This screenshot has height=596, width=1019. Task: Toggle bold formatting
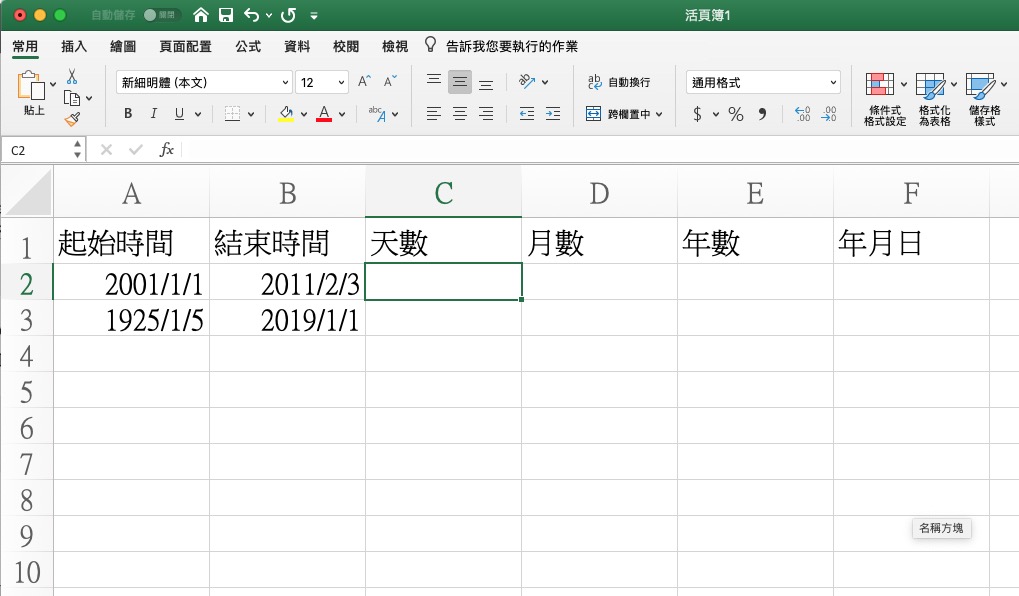click(128, 114)
